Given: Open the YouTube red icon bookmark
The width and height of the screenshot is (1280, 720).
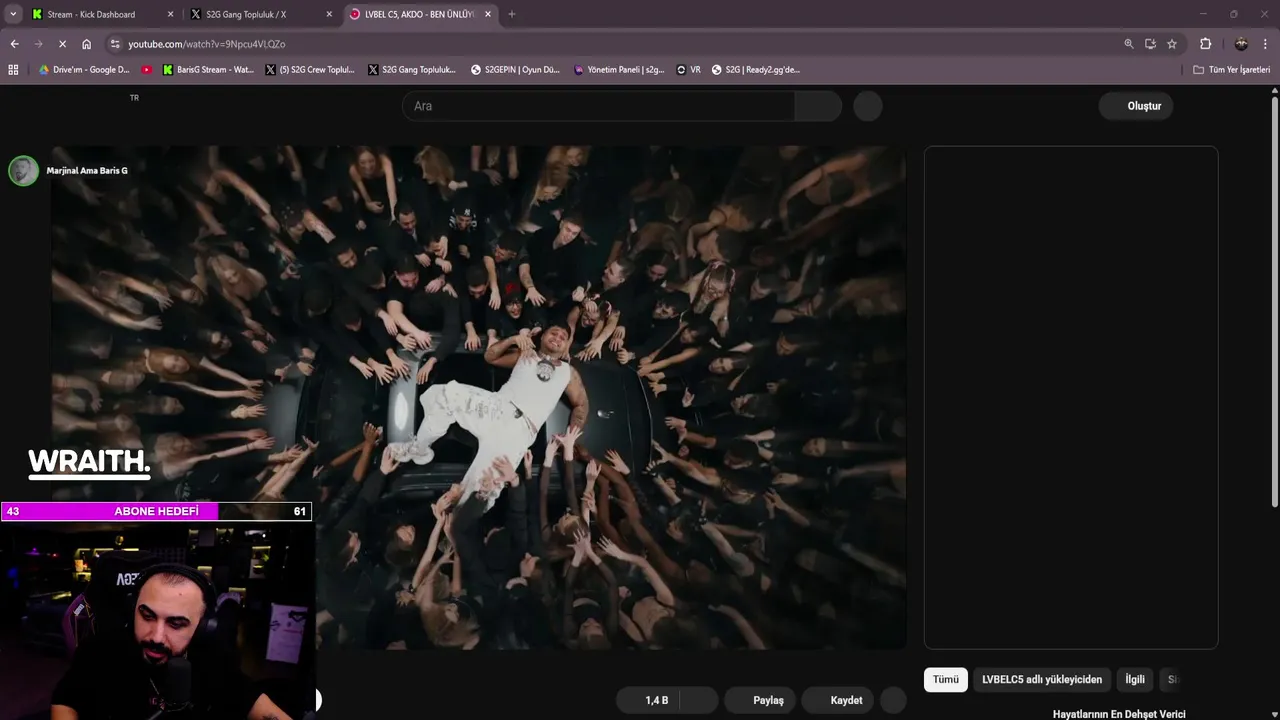Looking at the screenshot, I should [x=147, y=70].
